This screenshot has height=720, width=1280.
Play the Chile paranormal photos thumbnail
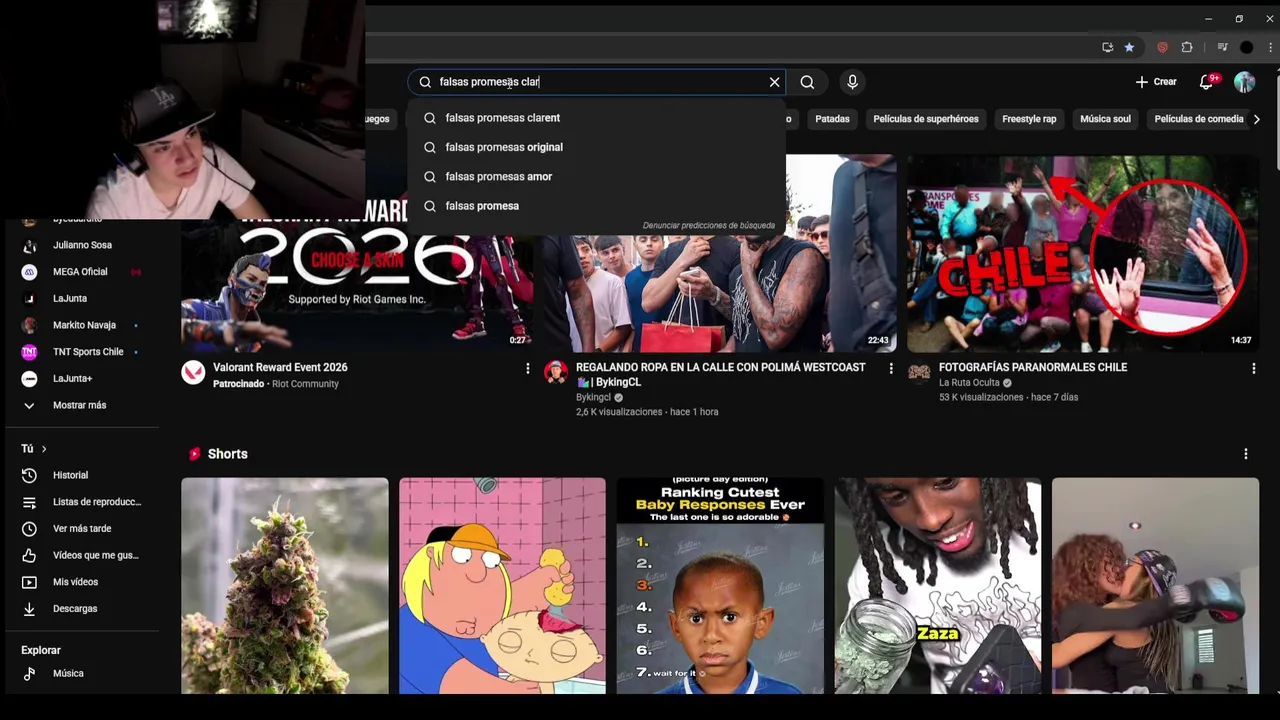click(1083, 252)
